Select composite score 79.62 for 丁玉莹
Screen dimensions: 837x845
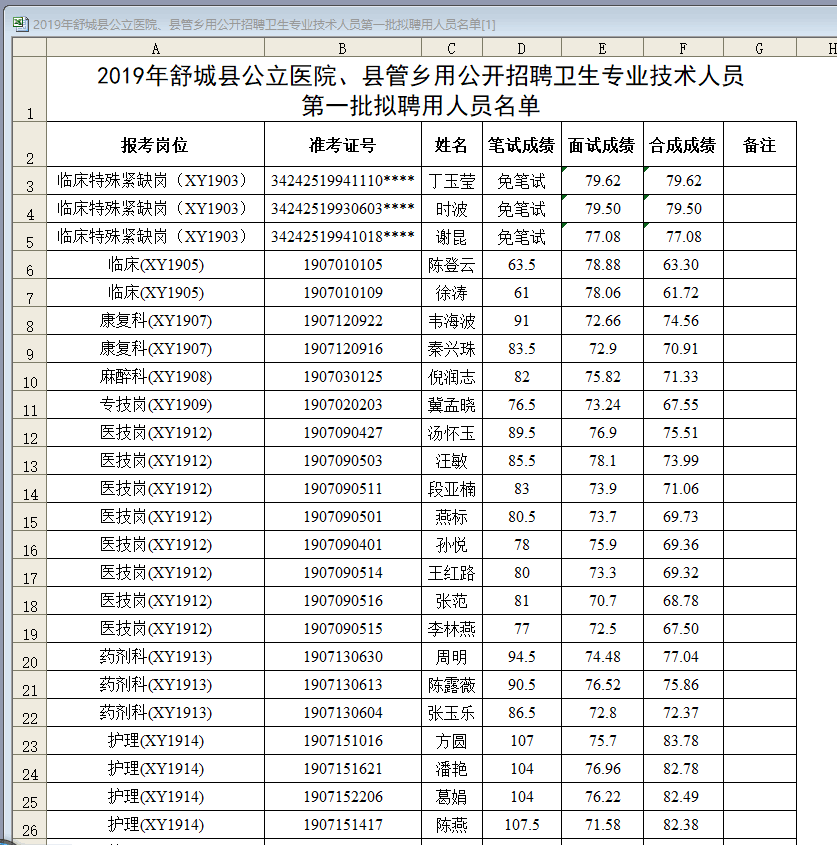coord(683,181)
